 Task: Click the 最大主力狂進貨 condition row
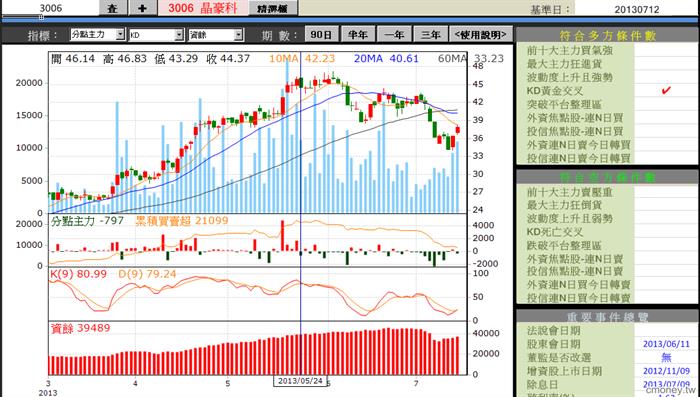(x=608, y=64)
